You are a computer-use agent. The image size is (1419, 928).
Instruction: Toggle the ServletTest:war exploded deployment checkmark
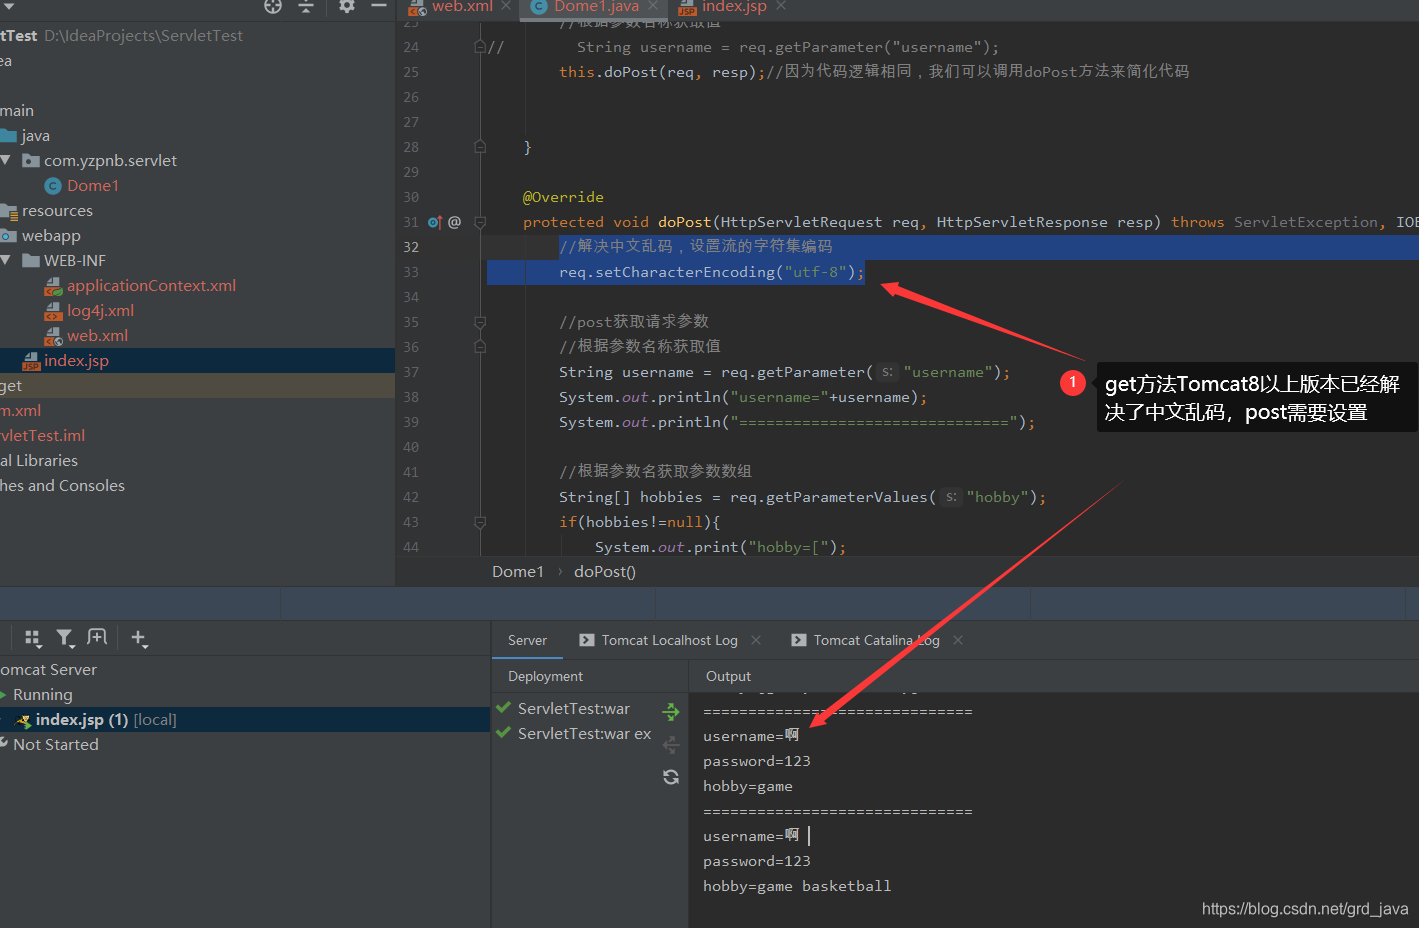point(504,733)
